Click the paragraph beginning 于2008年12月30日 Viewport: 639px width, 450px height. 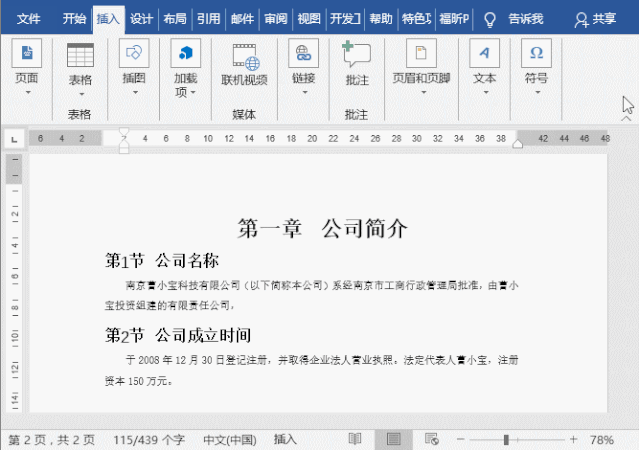[311, 371]
